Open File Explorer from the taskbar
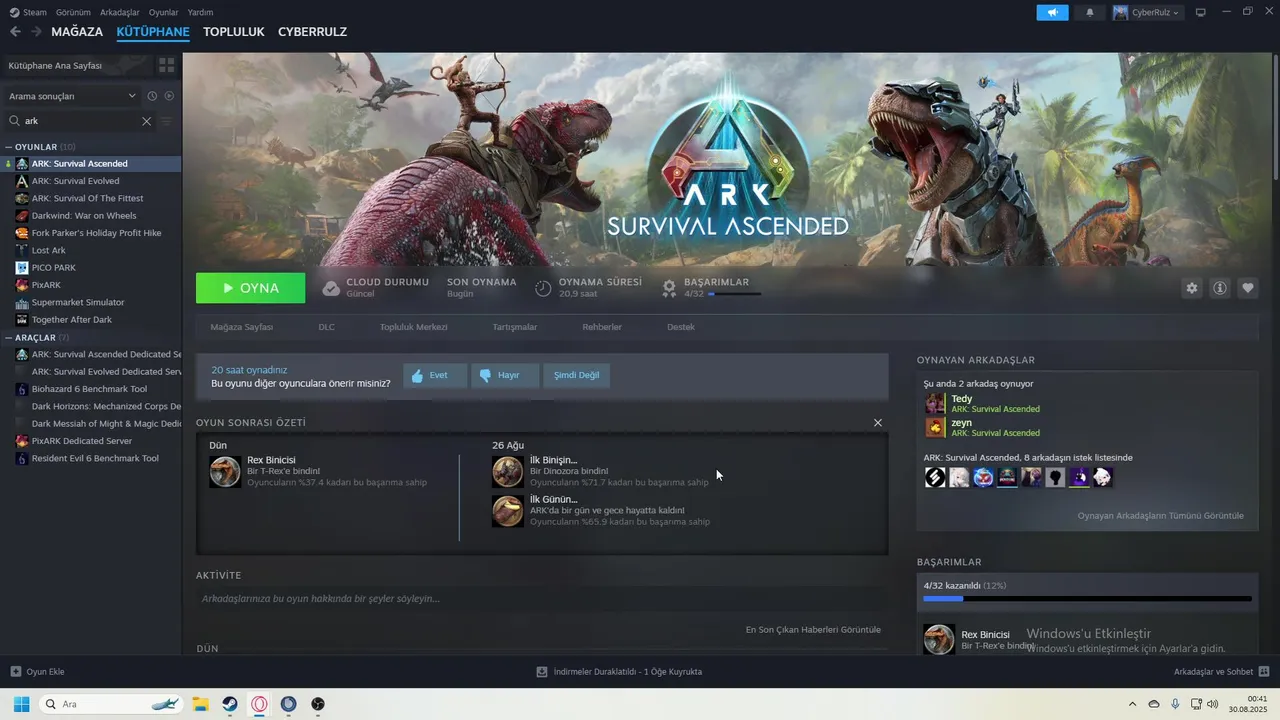The image size is (1280, 720). [200, 704]
